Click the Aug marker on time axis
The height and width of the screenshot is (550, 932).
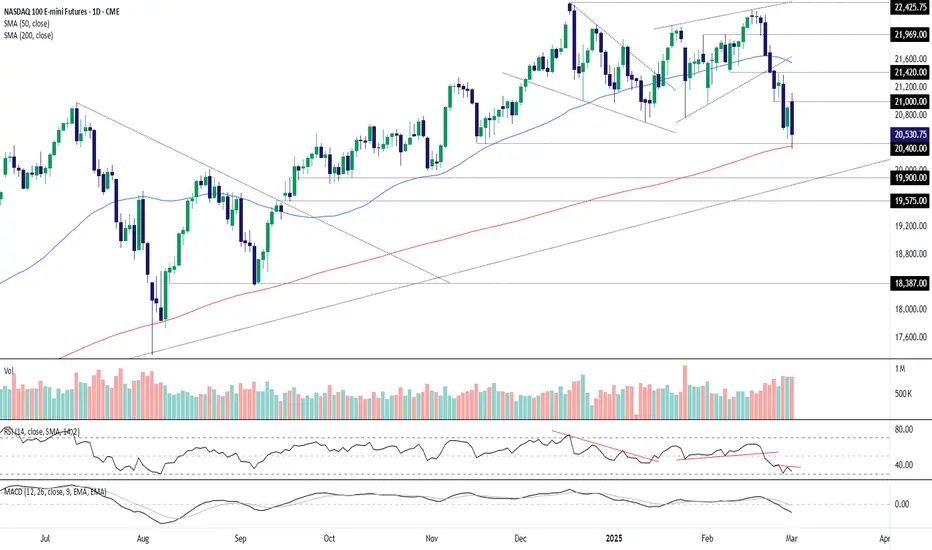coord(143,538)
